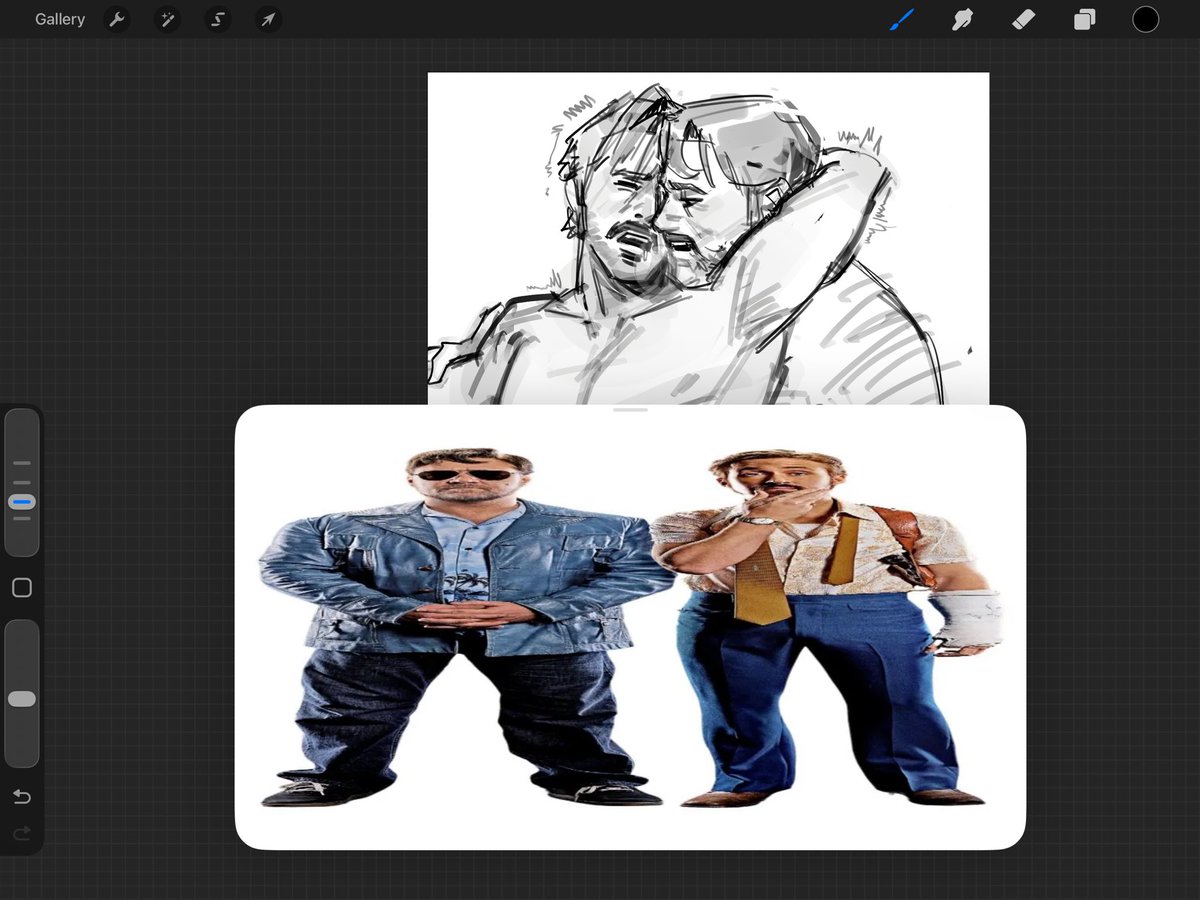Open the Adjustments magic wand menu

tap(167, 19)
